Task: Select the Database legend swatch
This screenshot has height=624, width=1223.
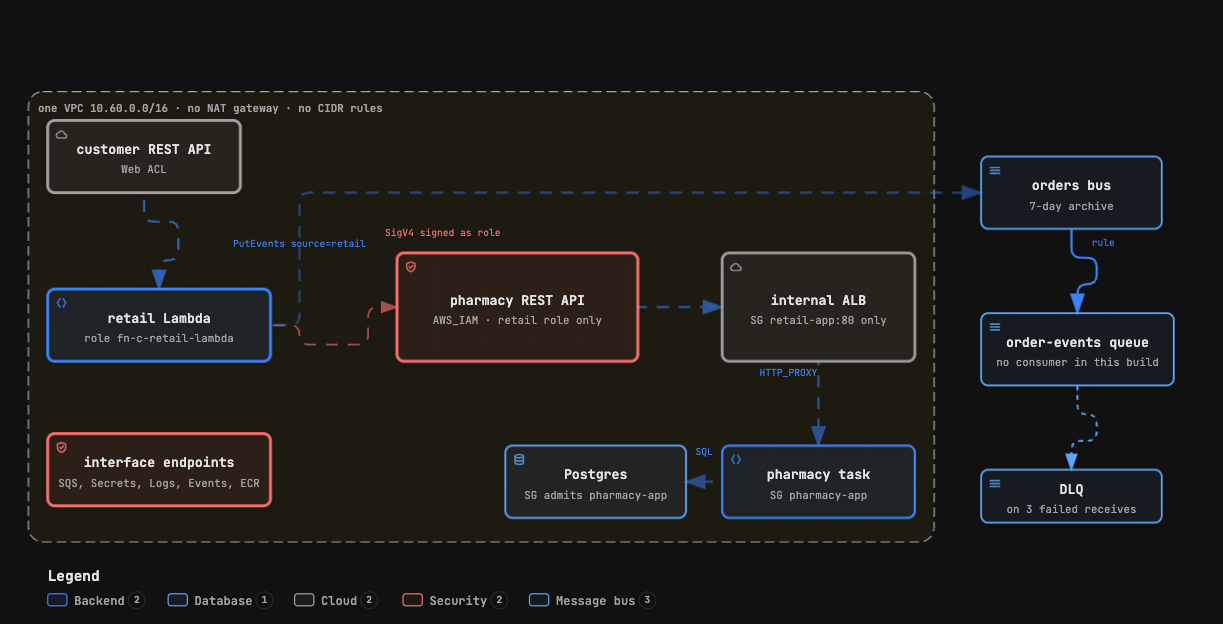Action: pyautogui.click(x=178, y=600)
